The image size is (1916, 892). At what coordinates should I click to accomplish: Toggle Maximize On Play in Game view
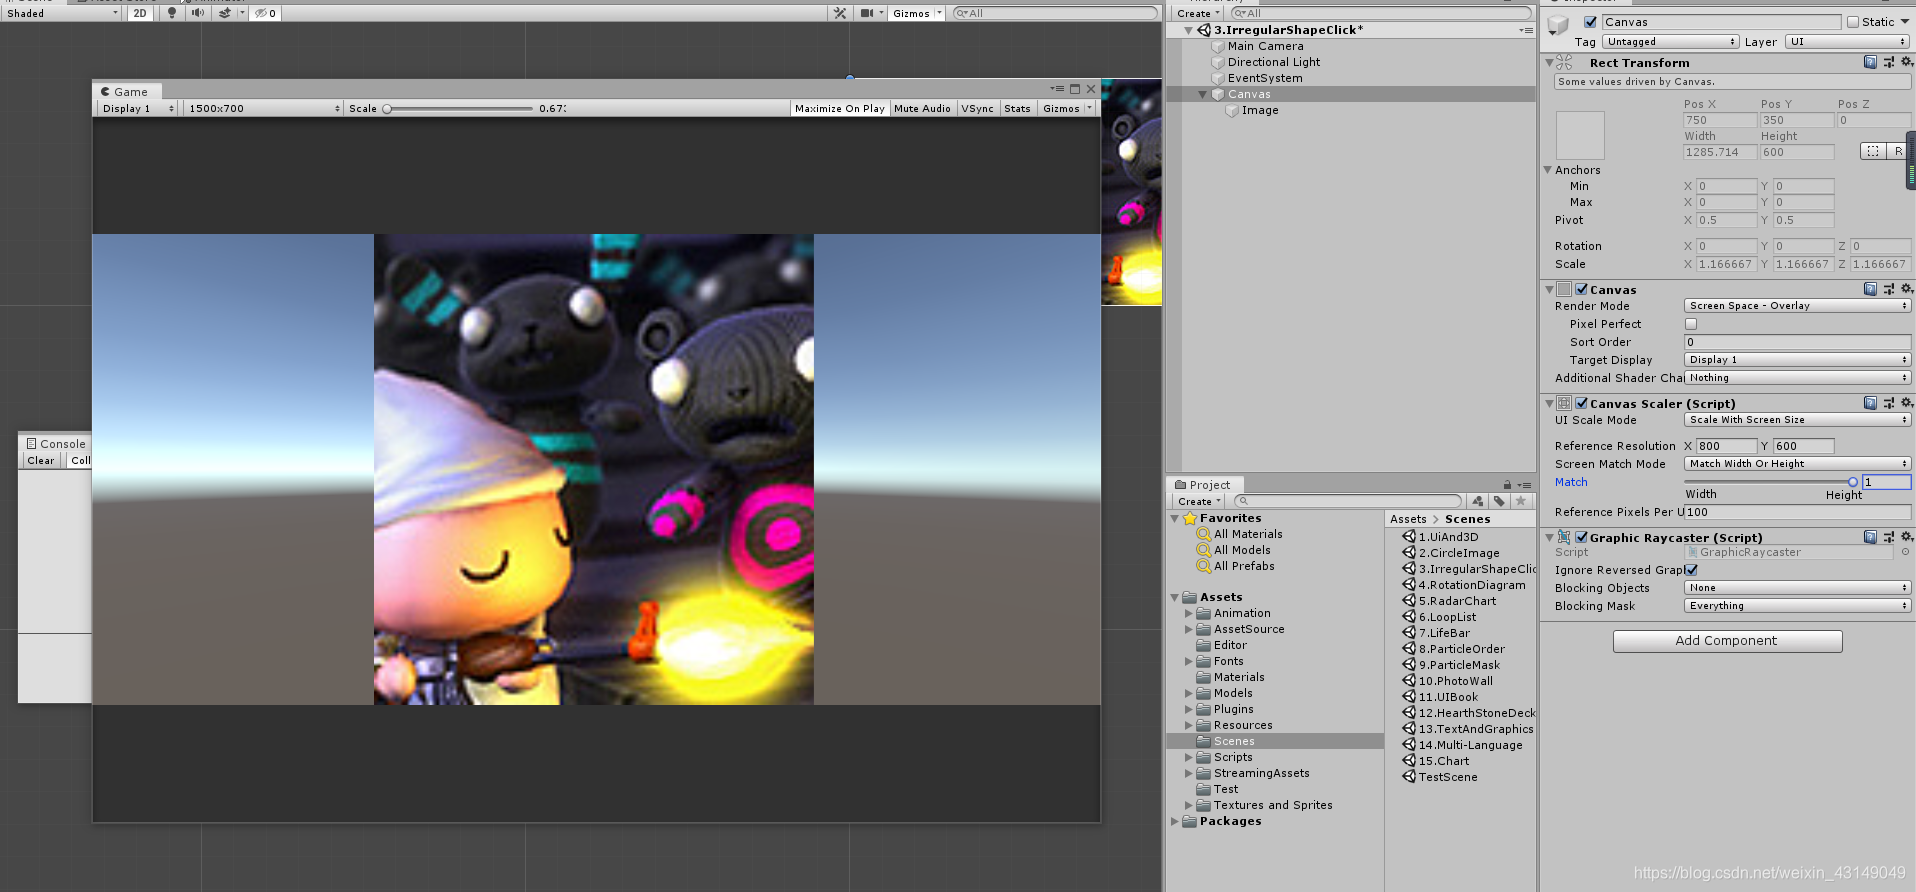[840, 108]
